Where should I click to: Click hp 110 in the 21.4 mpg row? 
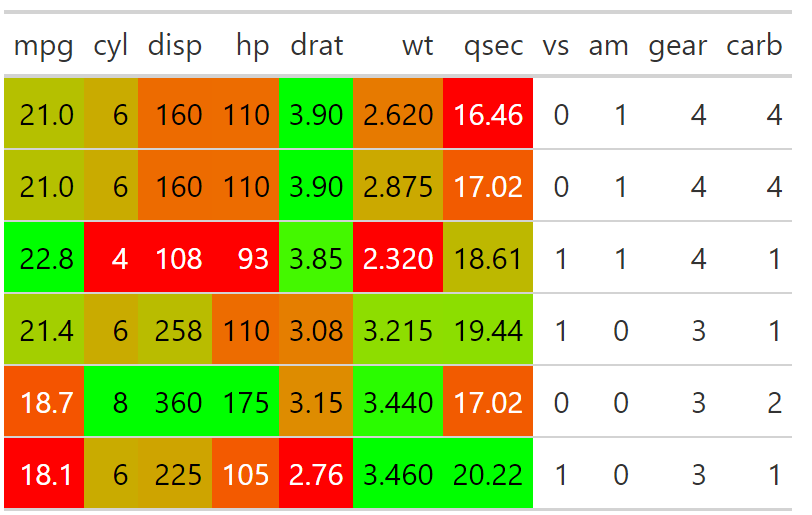[x=245, y=330]
